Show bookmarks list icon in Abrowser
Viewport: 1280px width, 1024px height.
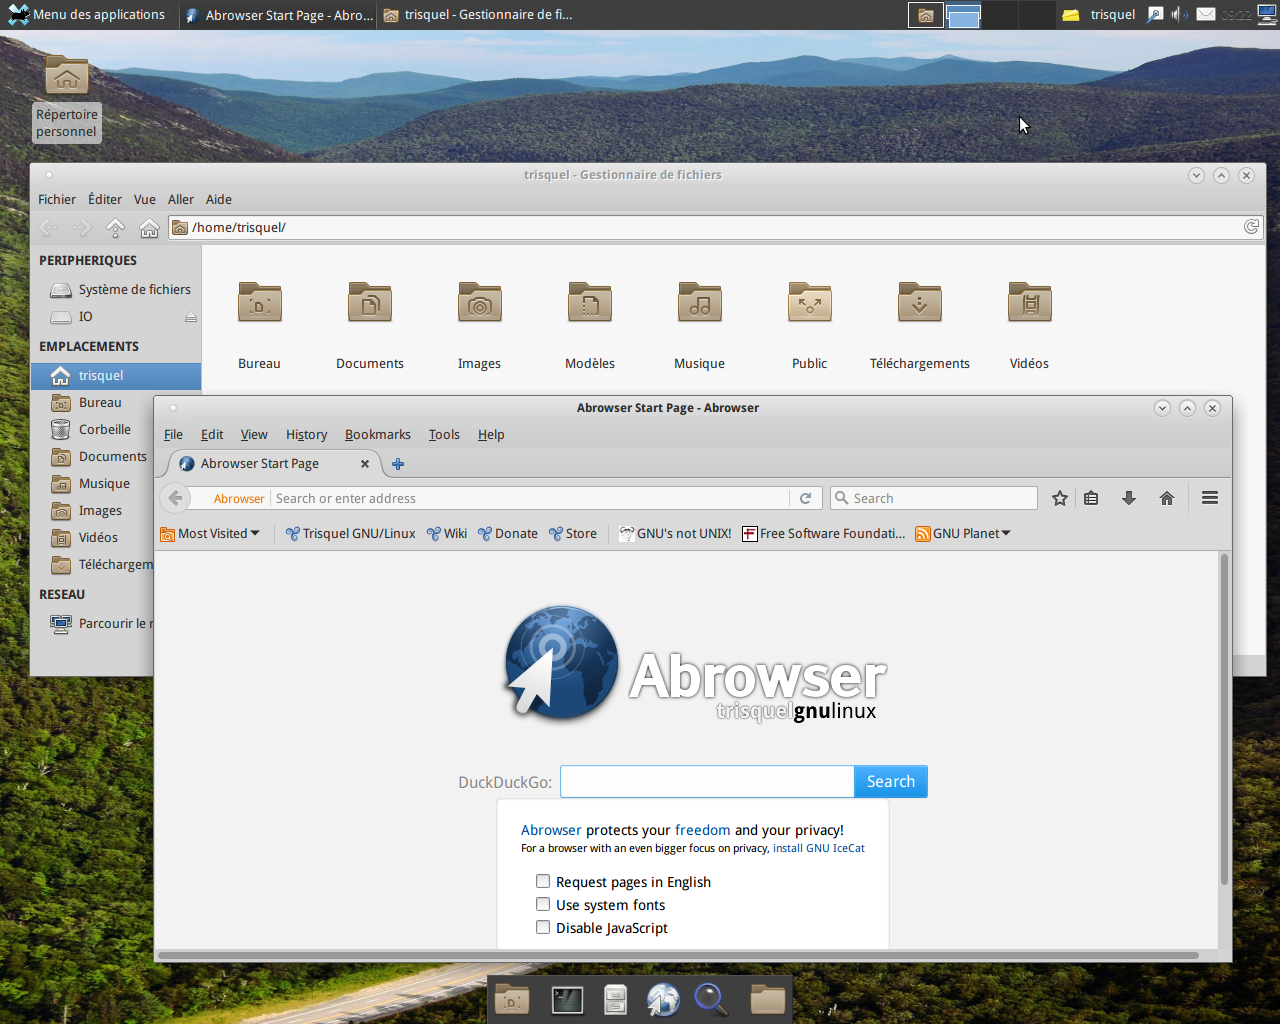tap(1091, 498)
